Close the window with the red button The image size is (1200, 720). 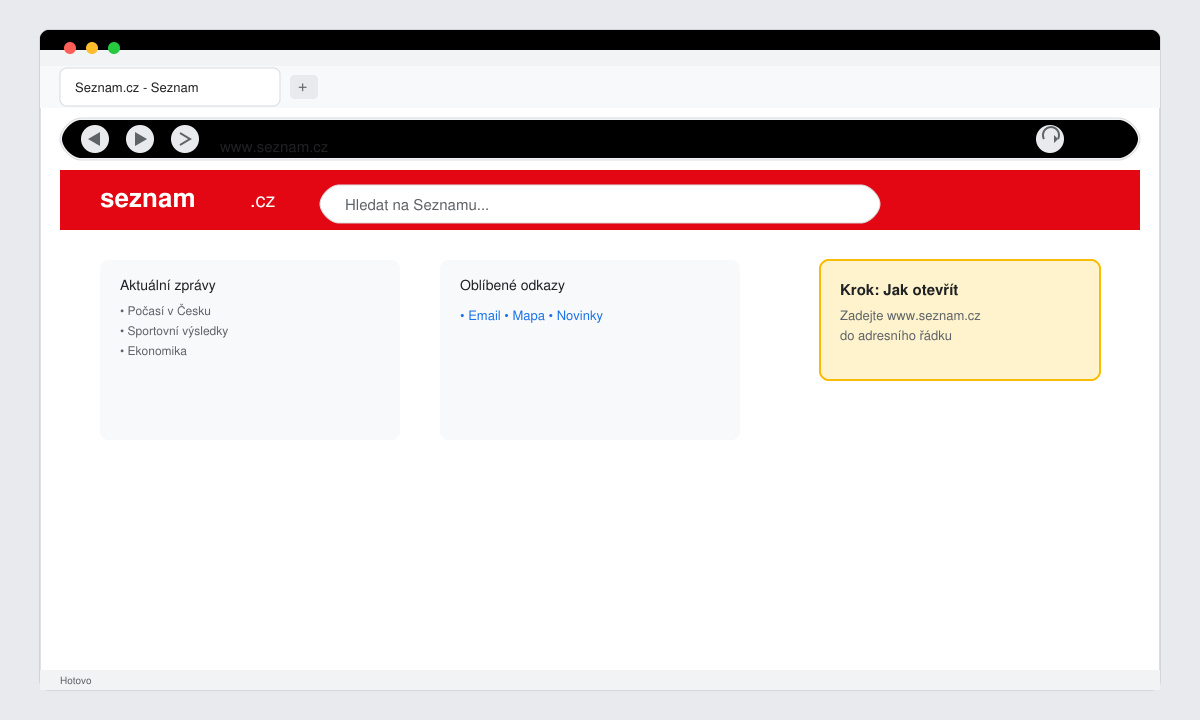[70, 48]
